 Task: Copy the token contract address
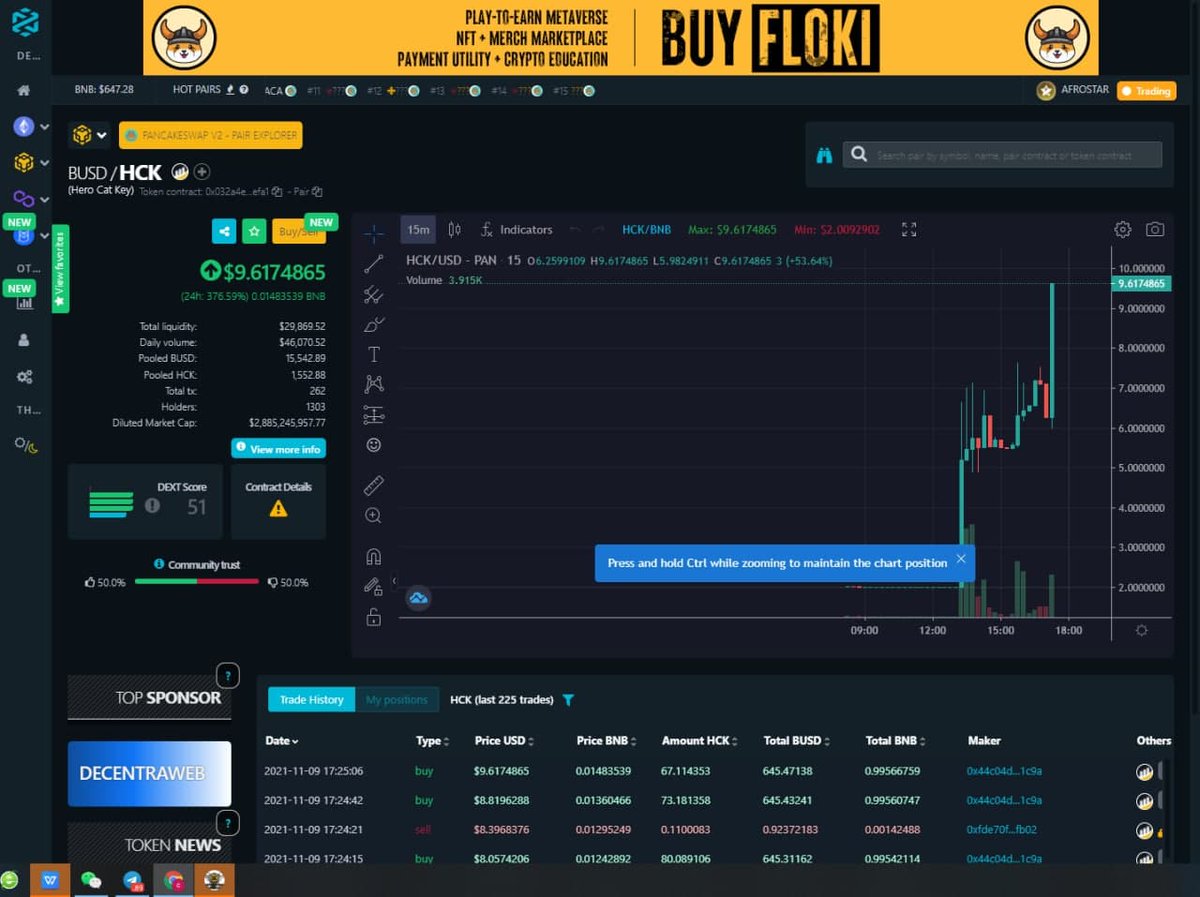[275, 191]
